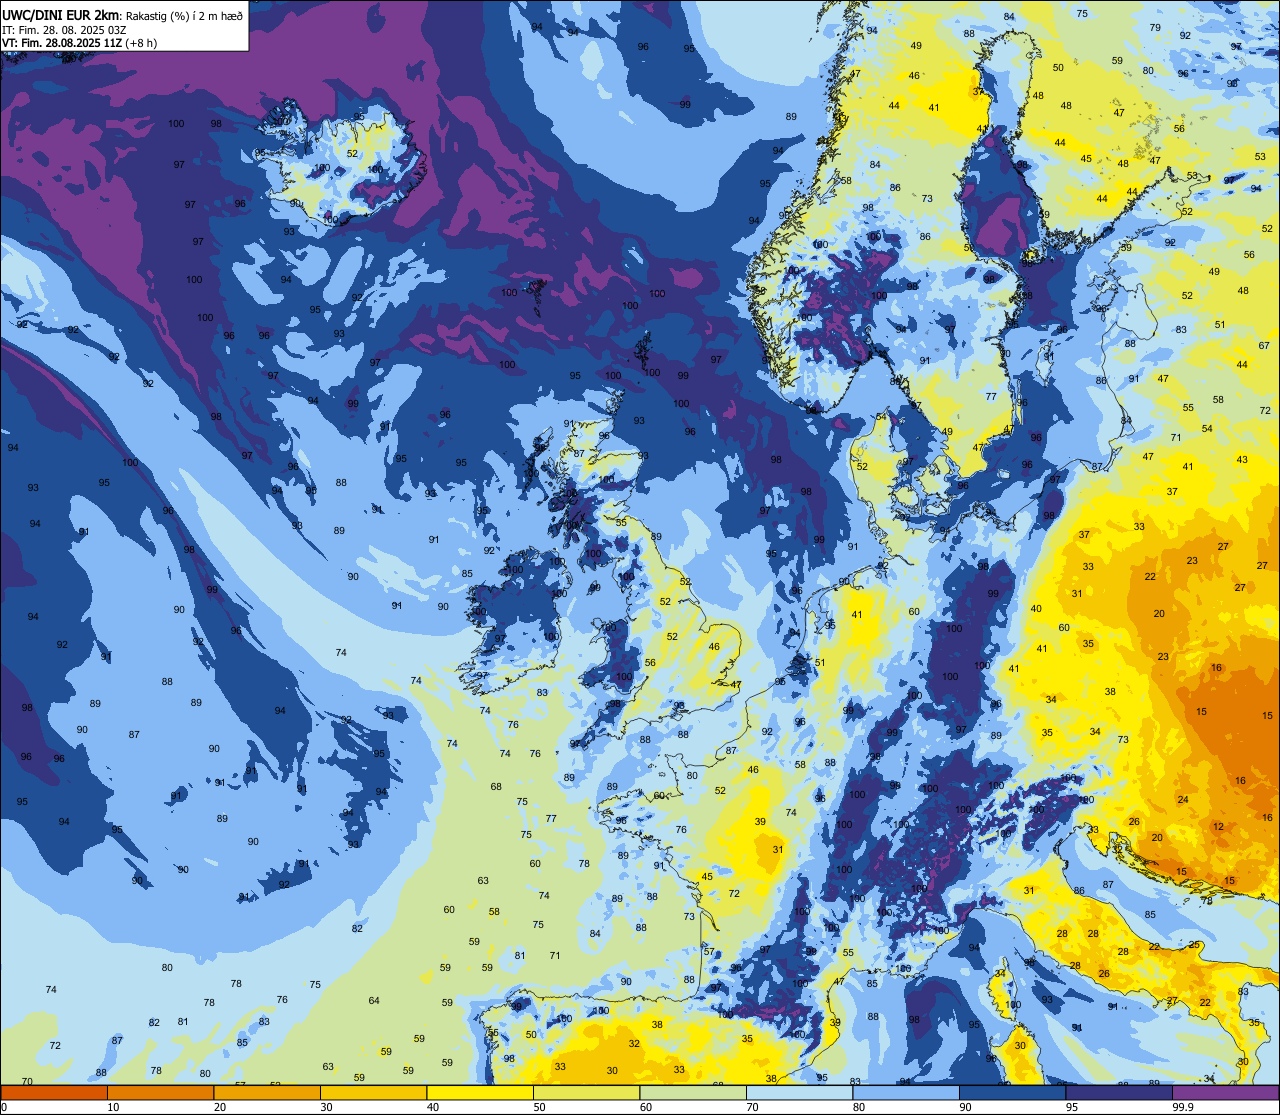Pick the legend swatch between 30 and 40

373,1092
